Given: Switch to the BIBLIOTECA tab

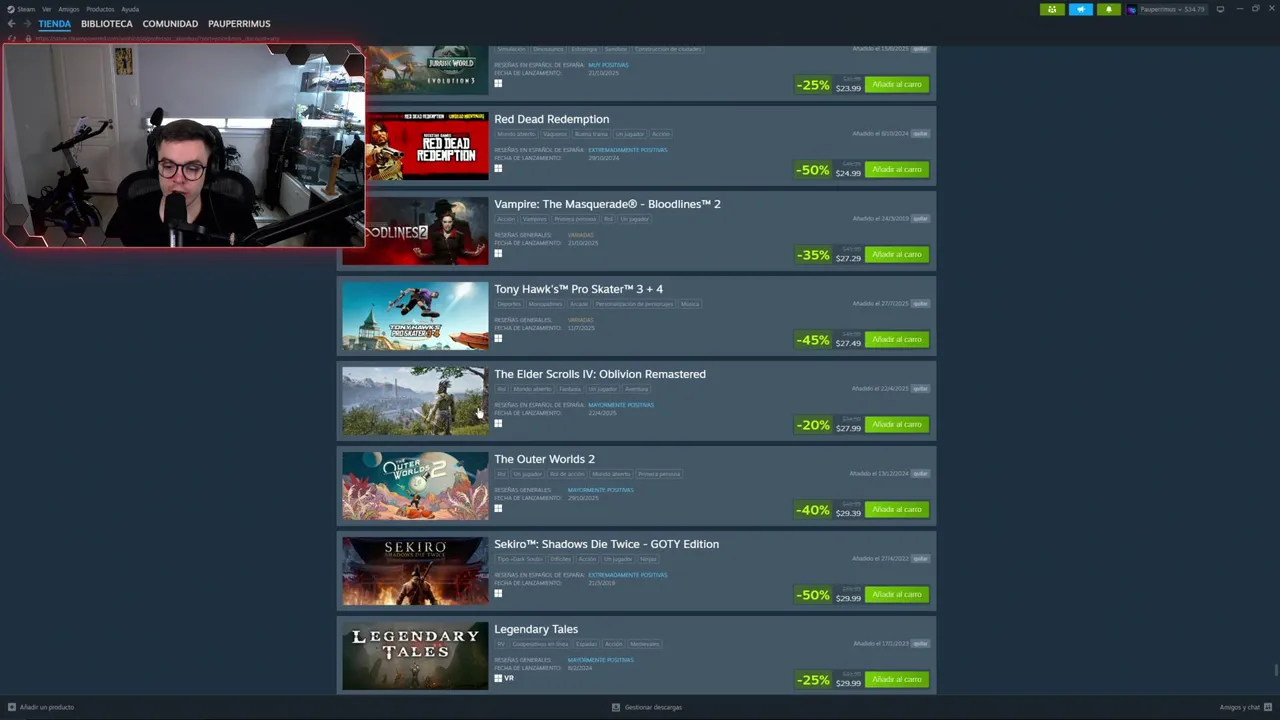Looking at the screenshot, I should coord(106,23).
